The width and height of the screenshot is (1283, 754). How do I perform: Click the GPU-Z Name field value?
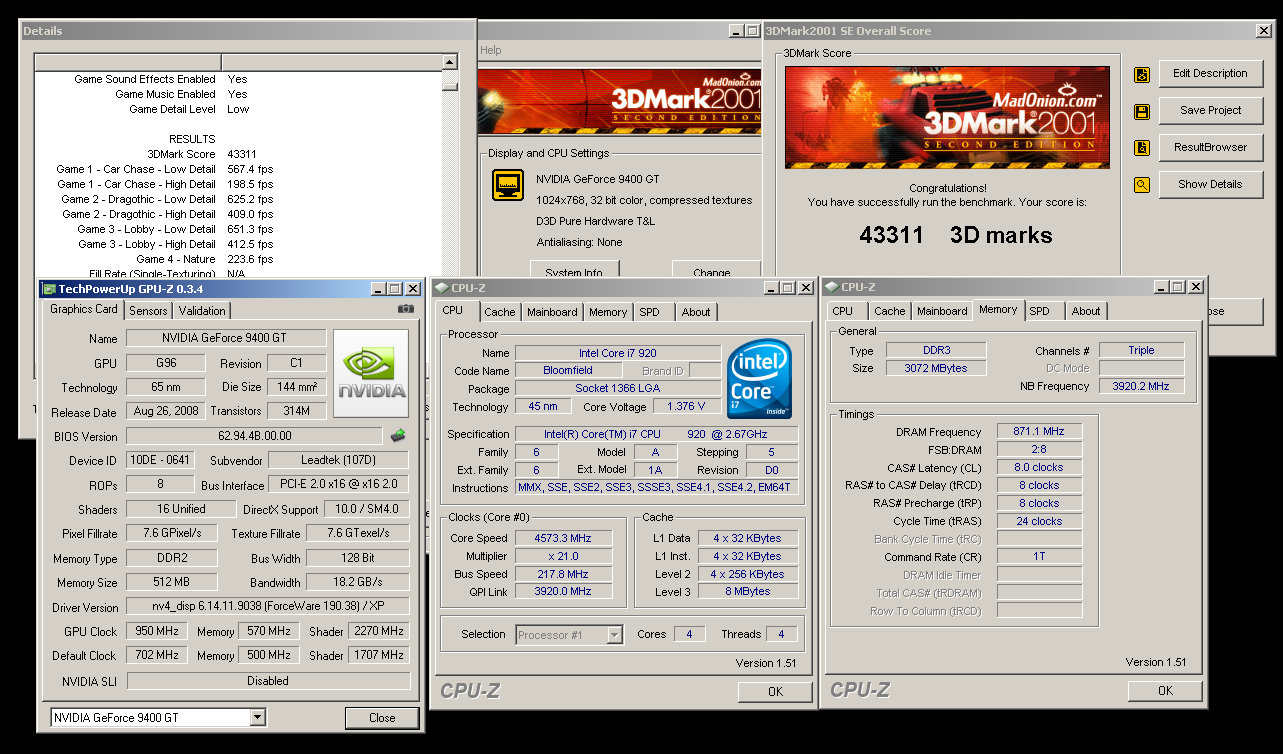pos(227,338)
